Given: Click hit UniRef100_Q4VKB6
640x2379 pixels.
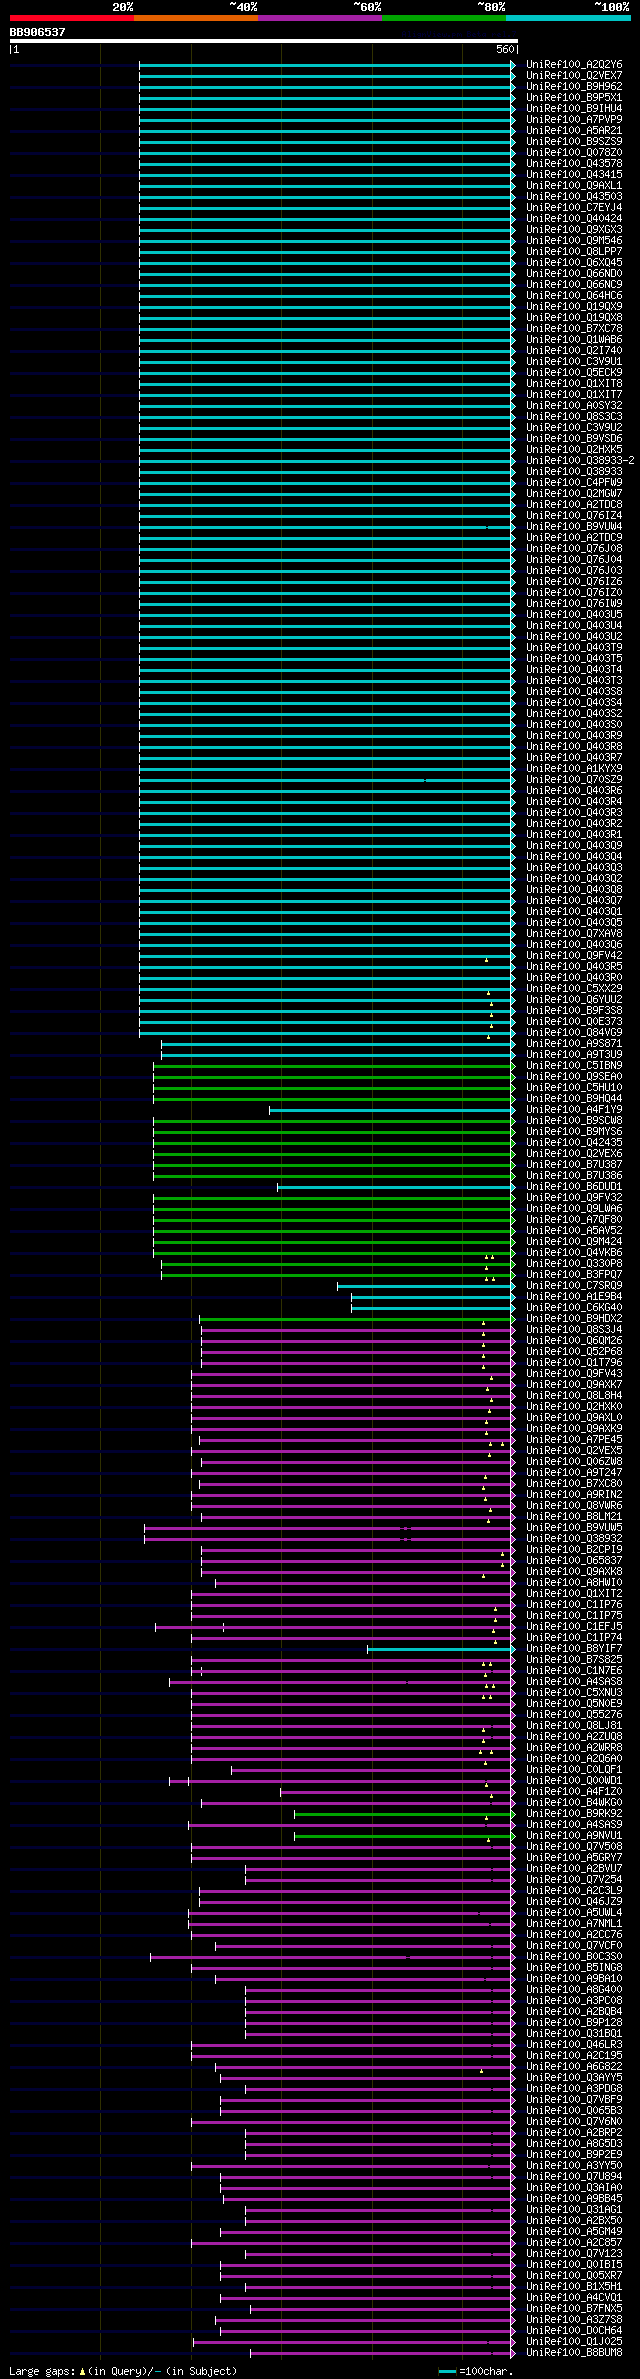Looking at the screenshot, I should tap(574, 1252).
